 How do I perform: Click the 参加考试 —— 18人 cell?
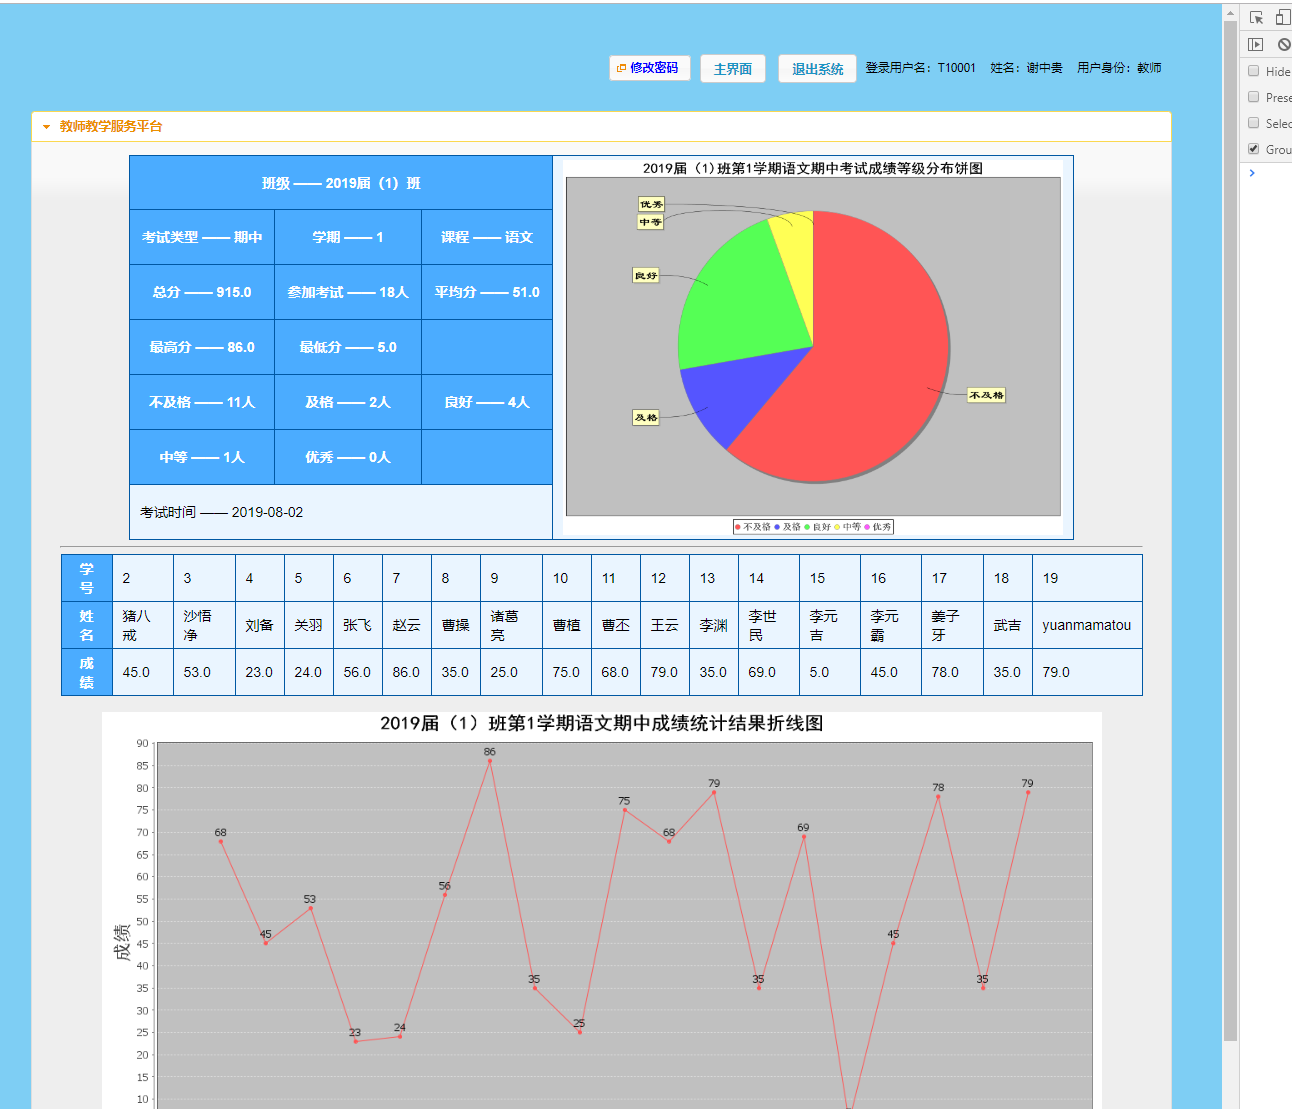(348, 292)
